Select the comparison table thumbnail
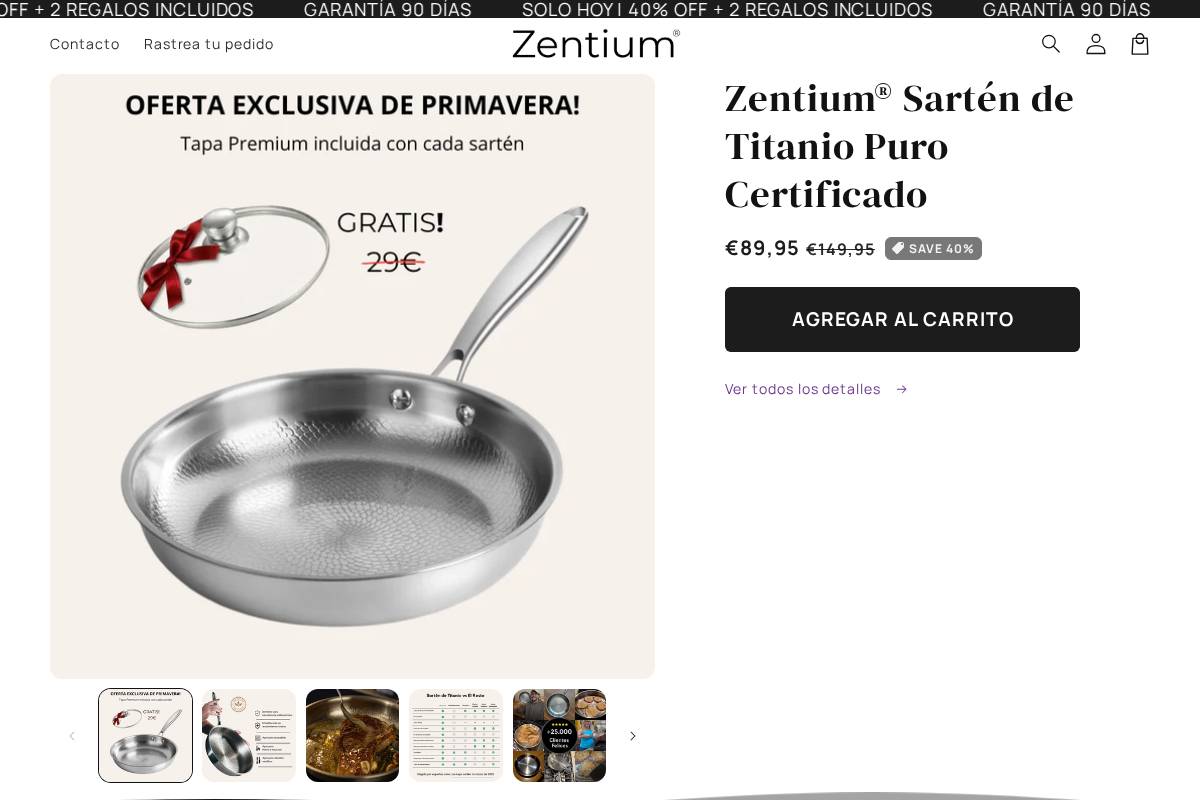Screen dimensions: 1200x800 click(x=456, y=735)
